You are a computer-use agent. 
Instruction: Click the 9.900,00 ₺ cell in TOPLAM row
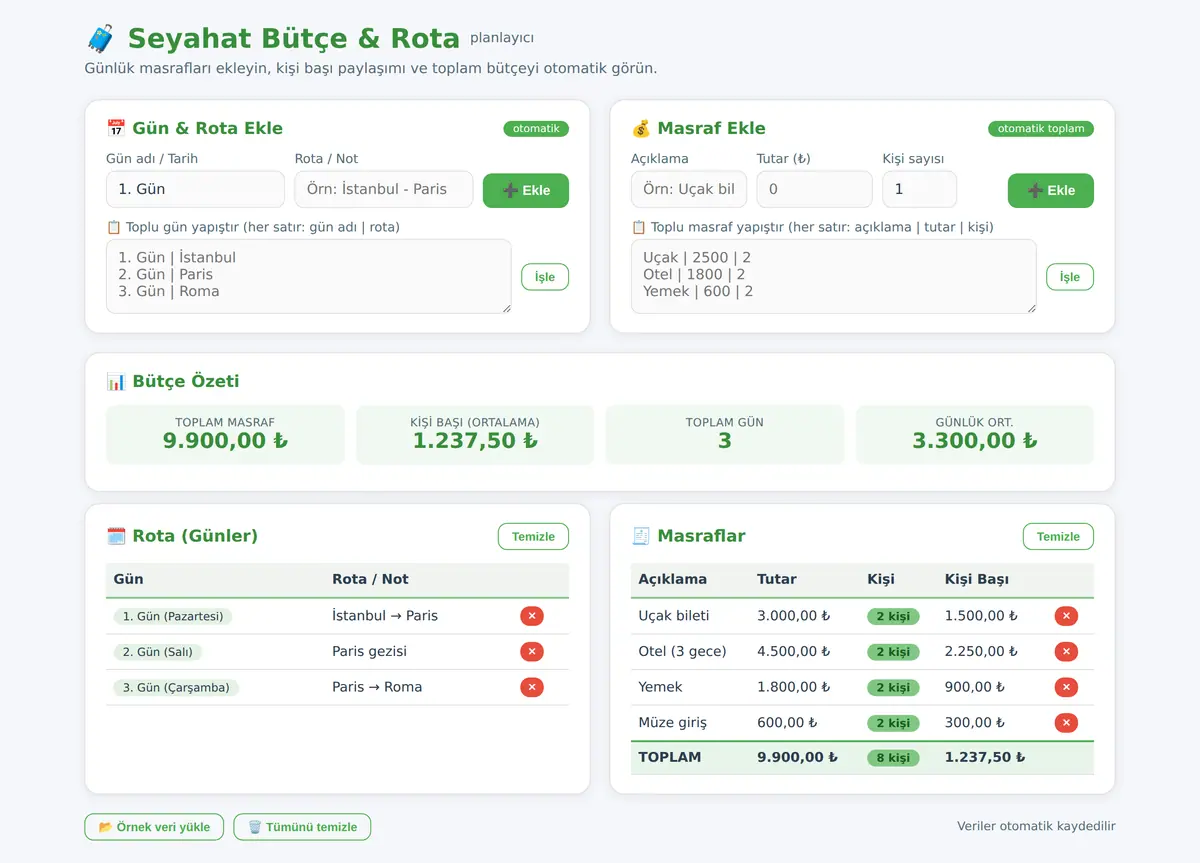[x=797, y=758]
